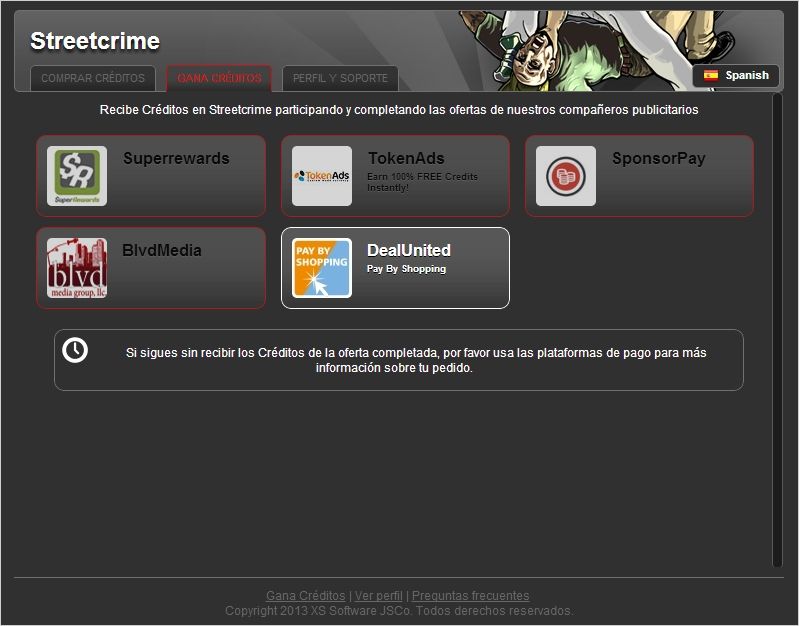Open the DealUnited offer title
Screen dimensions: 799x626
409,250
